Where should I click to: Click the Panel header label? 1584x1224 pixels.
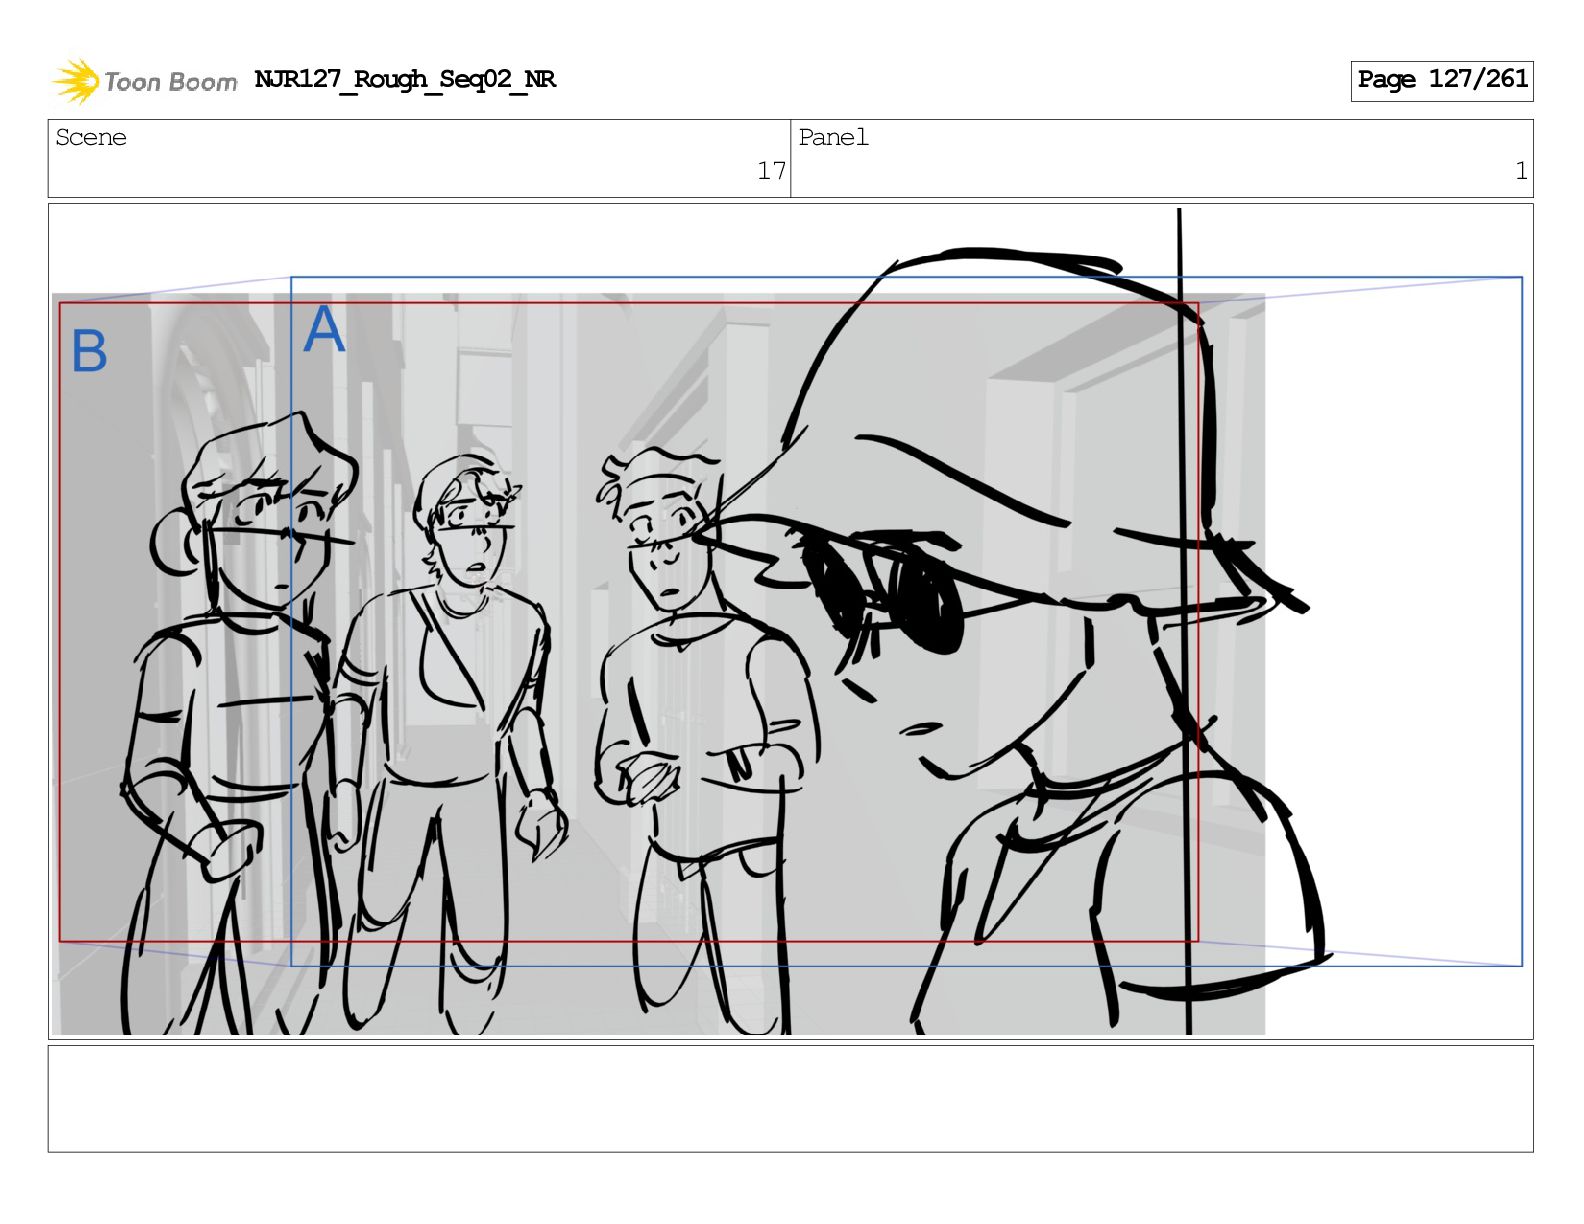[833, 138]
